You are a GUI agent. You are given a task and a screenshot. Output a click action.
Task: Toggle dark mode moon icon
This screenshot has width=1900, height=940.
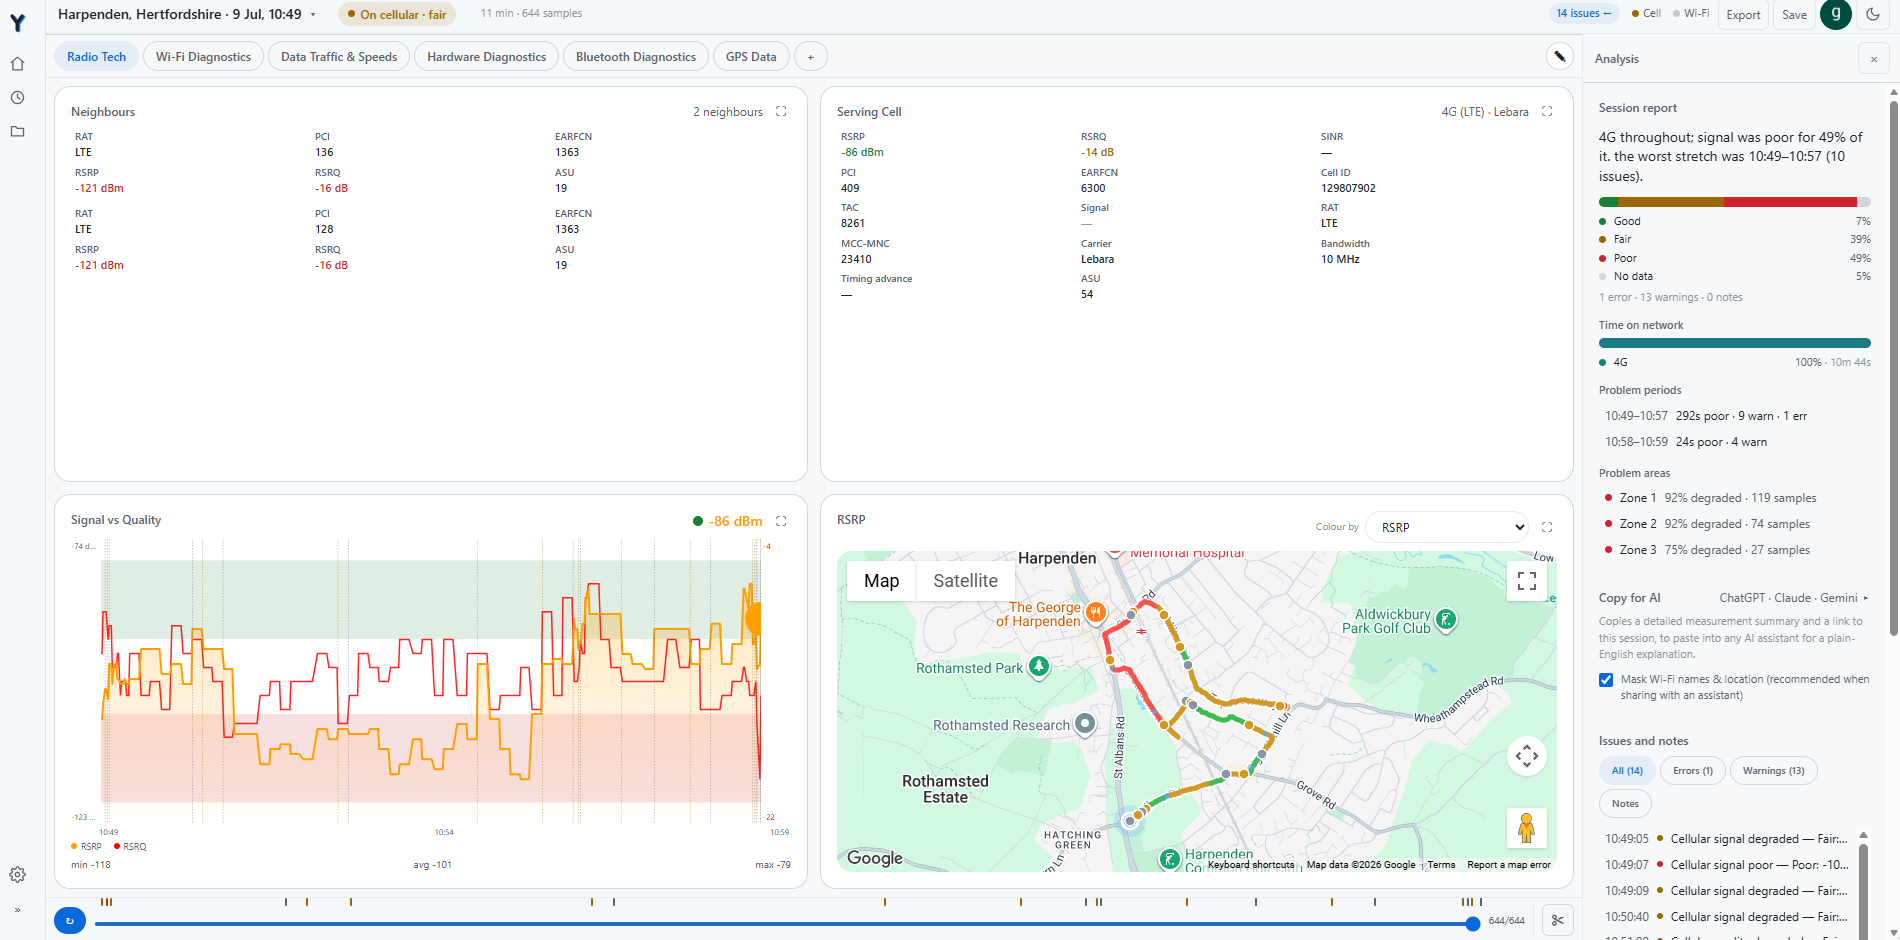click(1873, 14)
